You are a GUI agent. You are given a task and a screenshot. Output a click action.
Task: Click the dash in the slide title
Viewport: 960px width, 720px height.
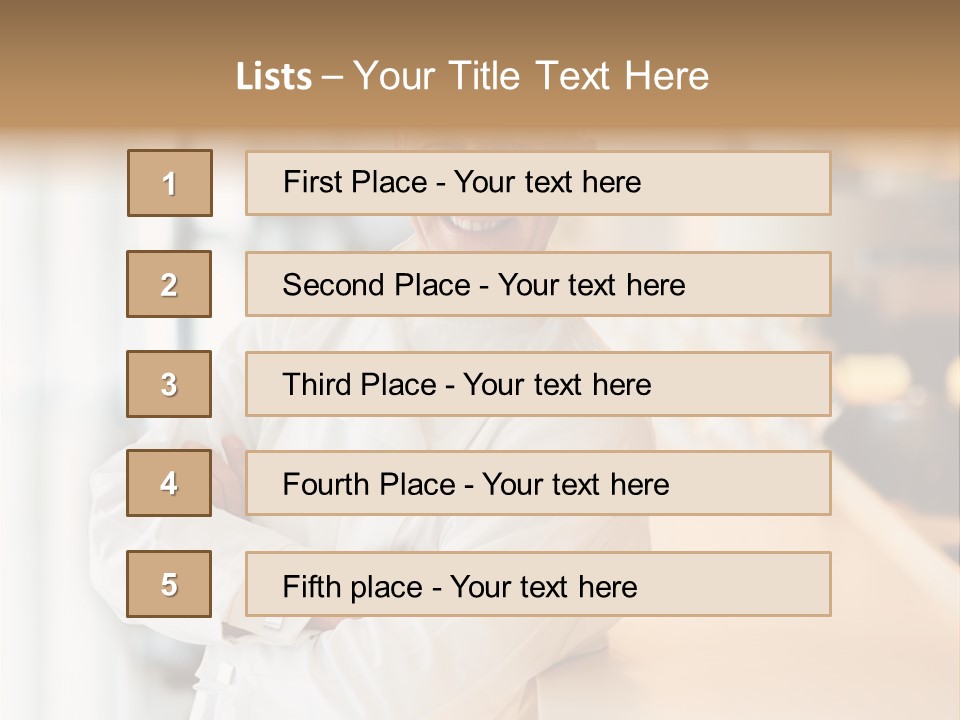pyautogui.click(x=332, y=77)
